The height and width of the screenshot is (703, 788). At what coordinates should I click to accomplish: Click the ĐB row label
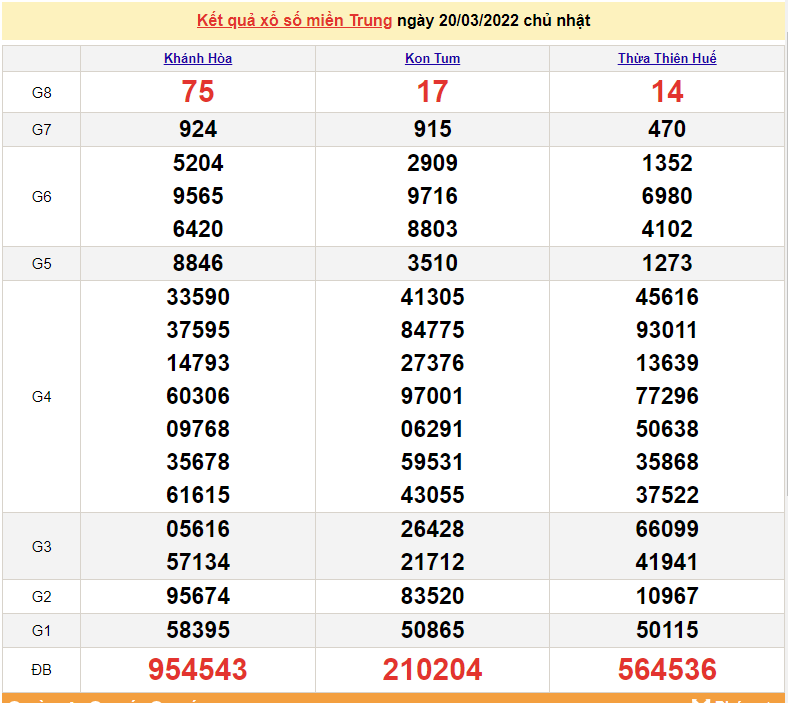tap(41, 669)
